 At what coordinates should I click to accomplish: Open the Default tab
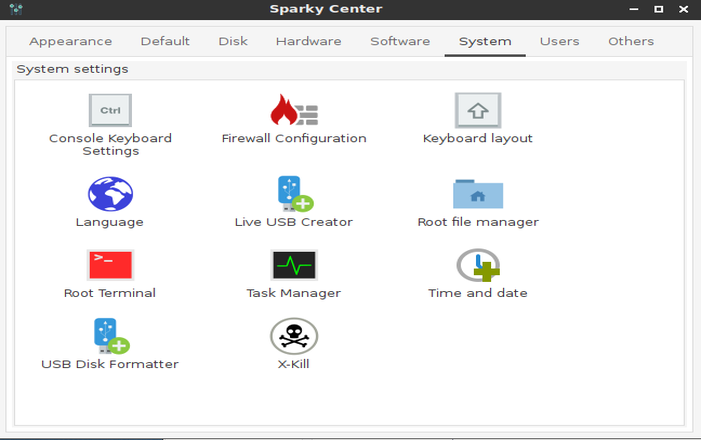coord(165,42)
